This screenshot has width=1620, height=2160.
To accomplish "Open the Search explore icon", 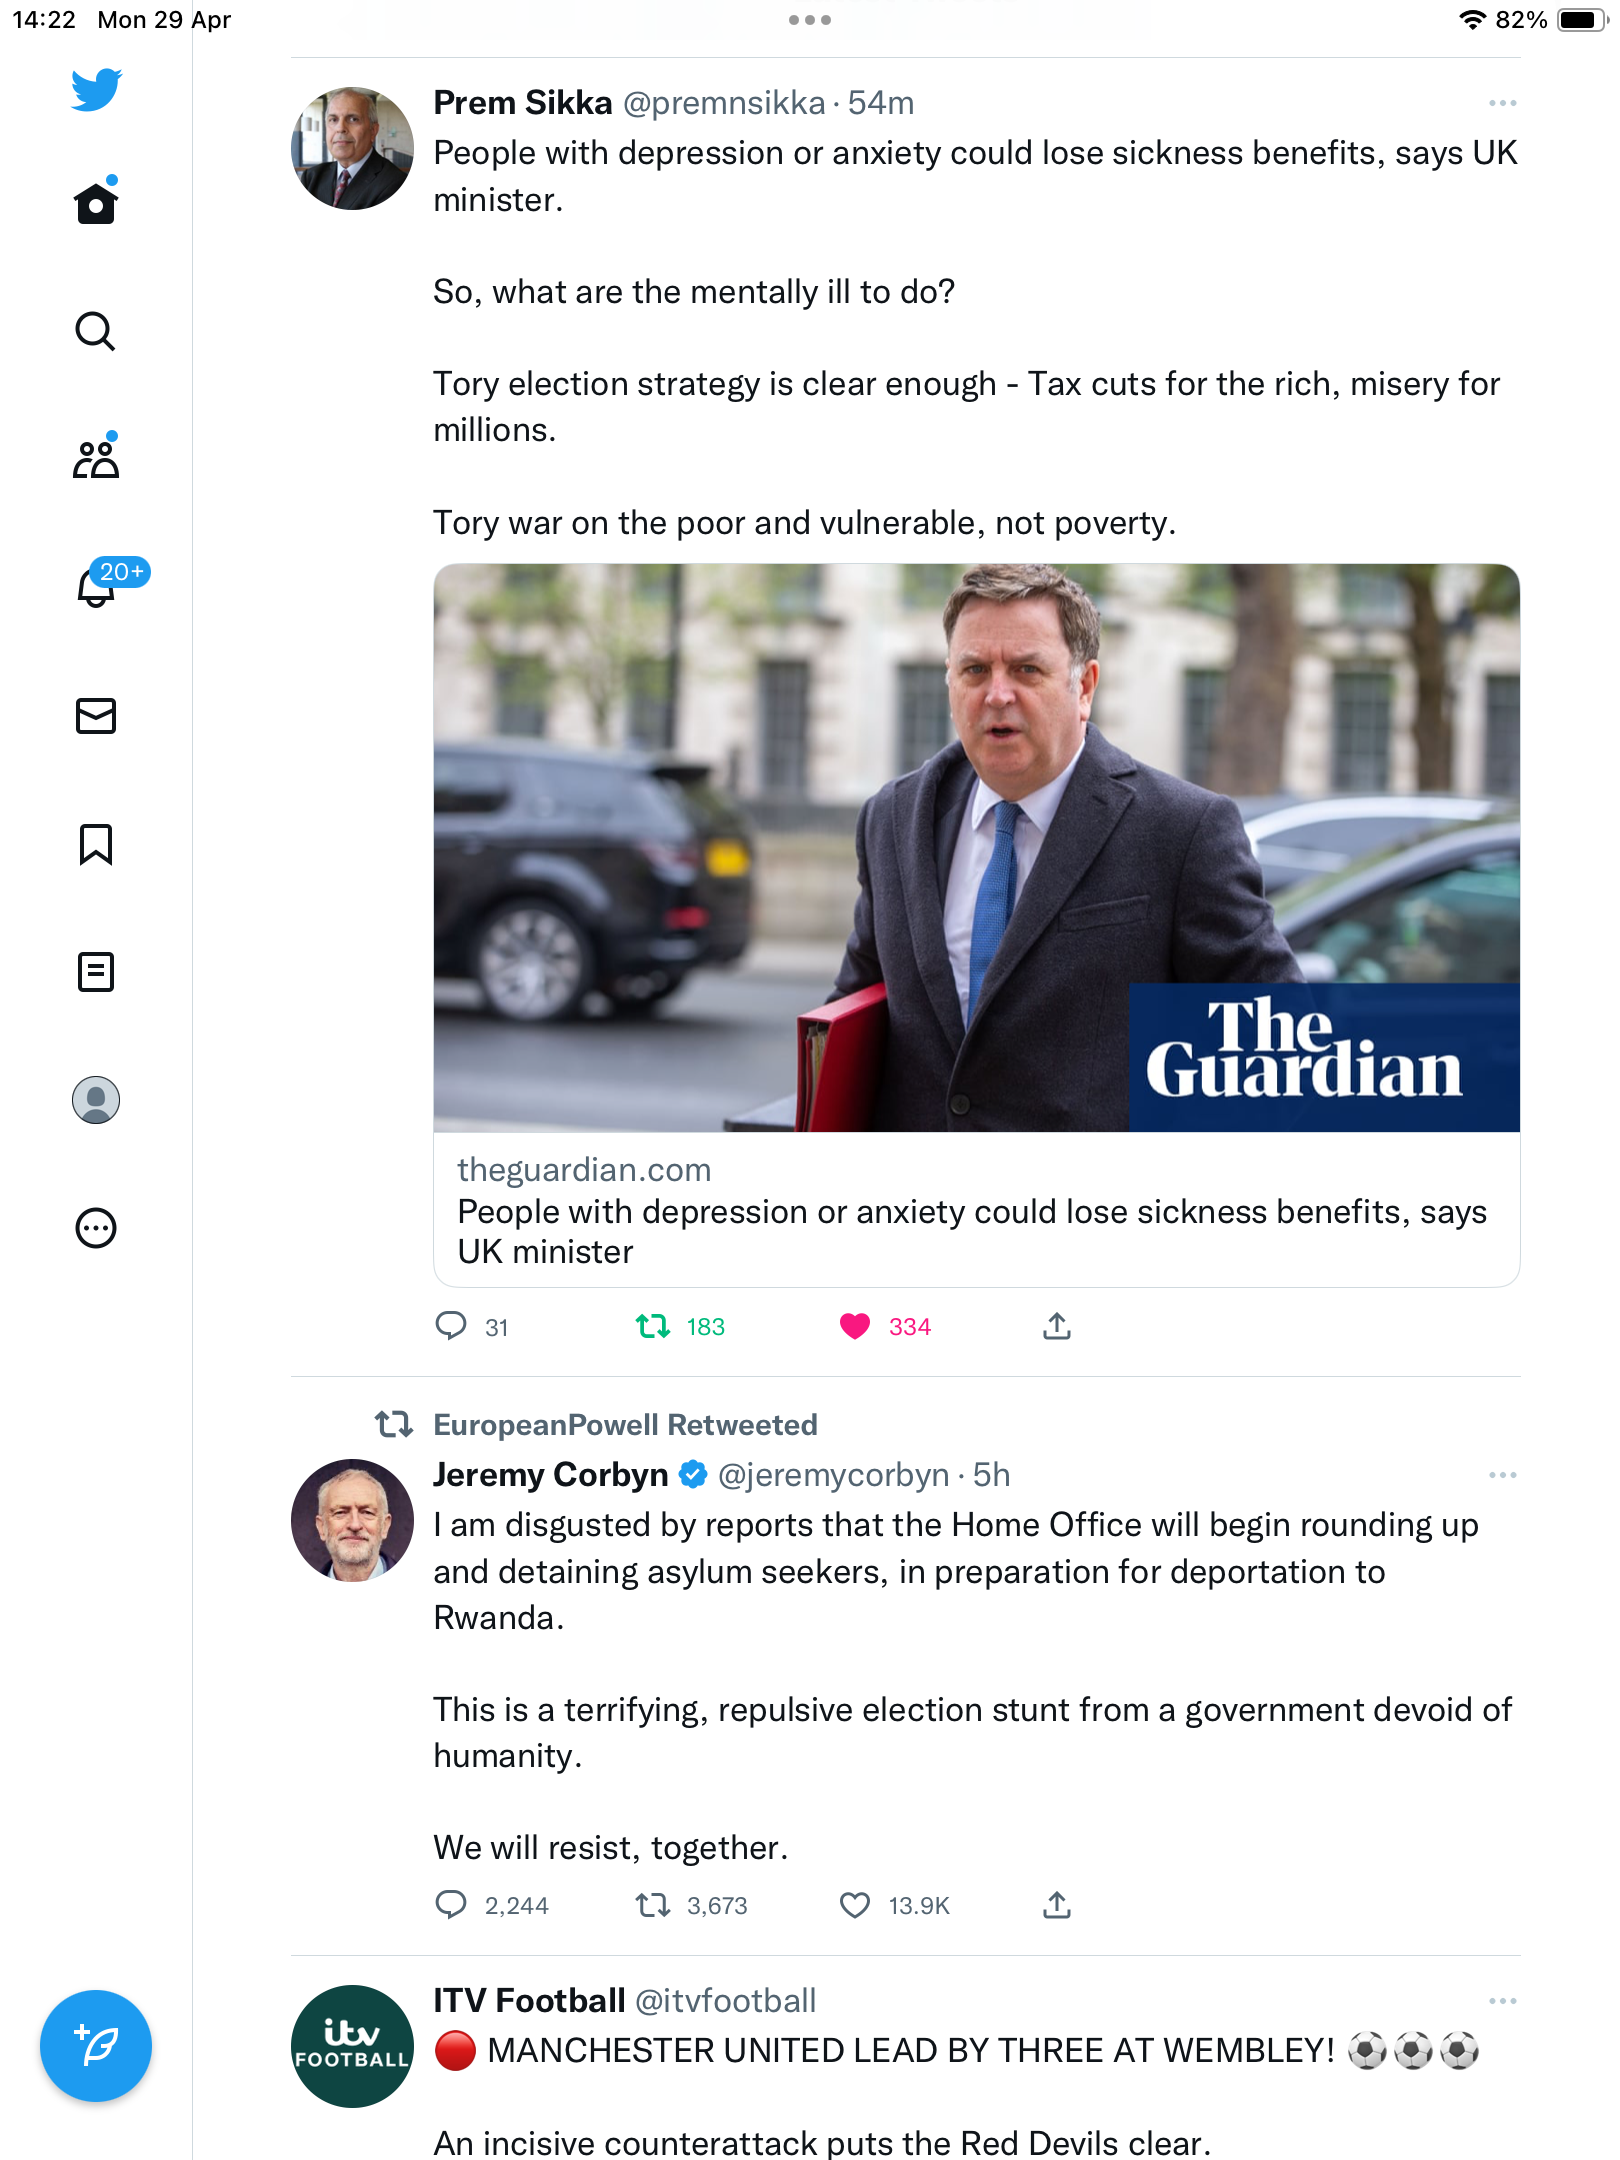I will tap(96, 331).
